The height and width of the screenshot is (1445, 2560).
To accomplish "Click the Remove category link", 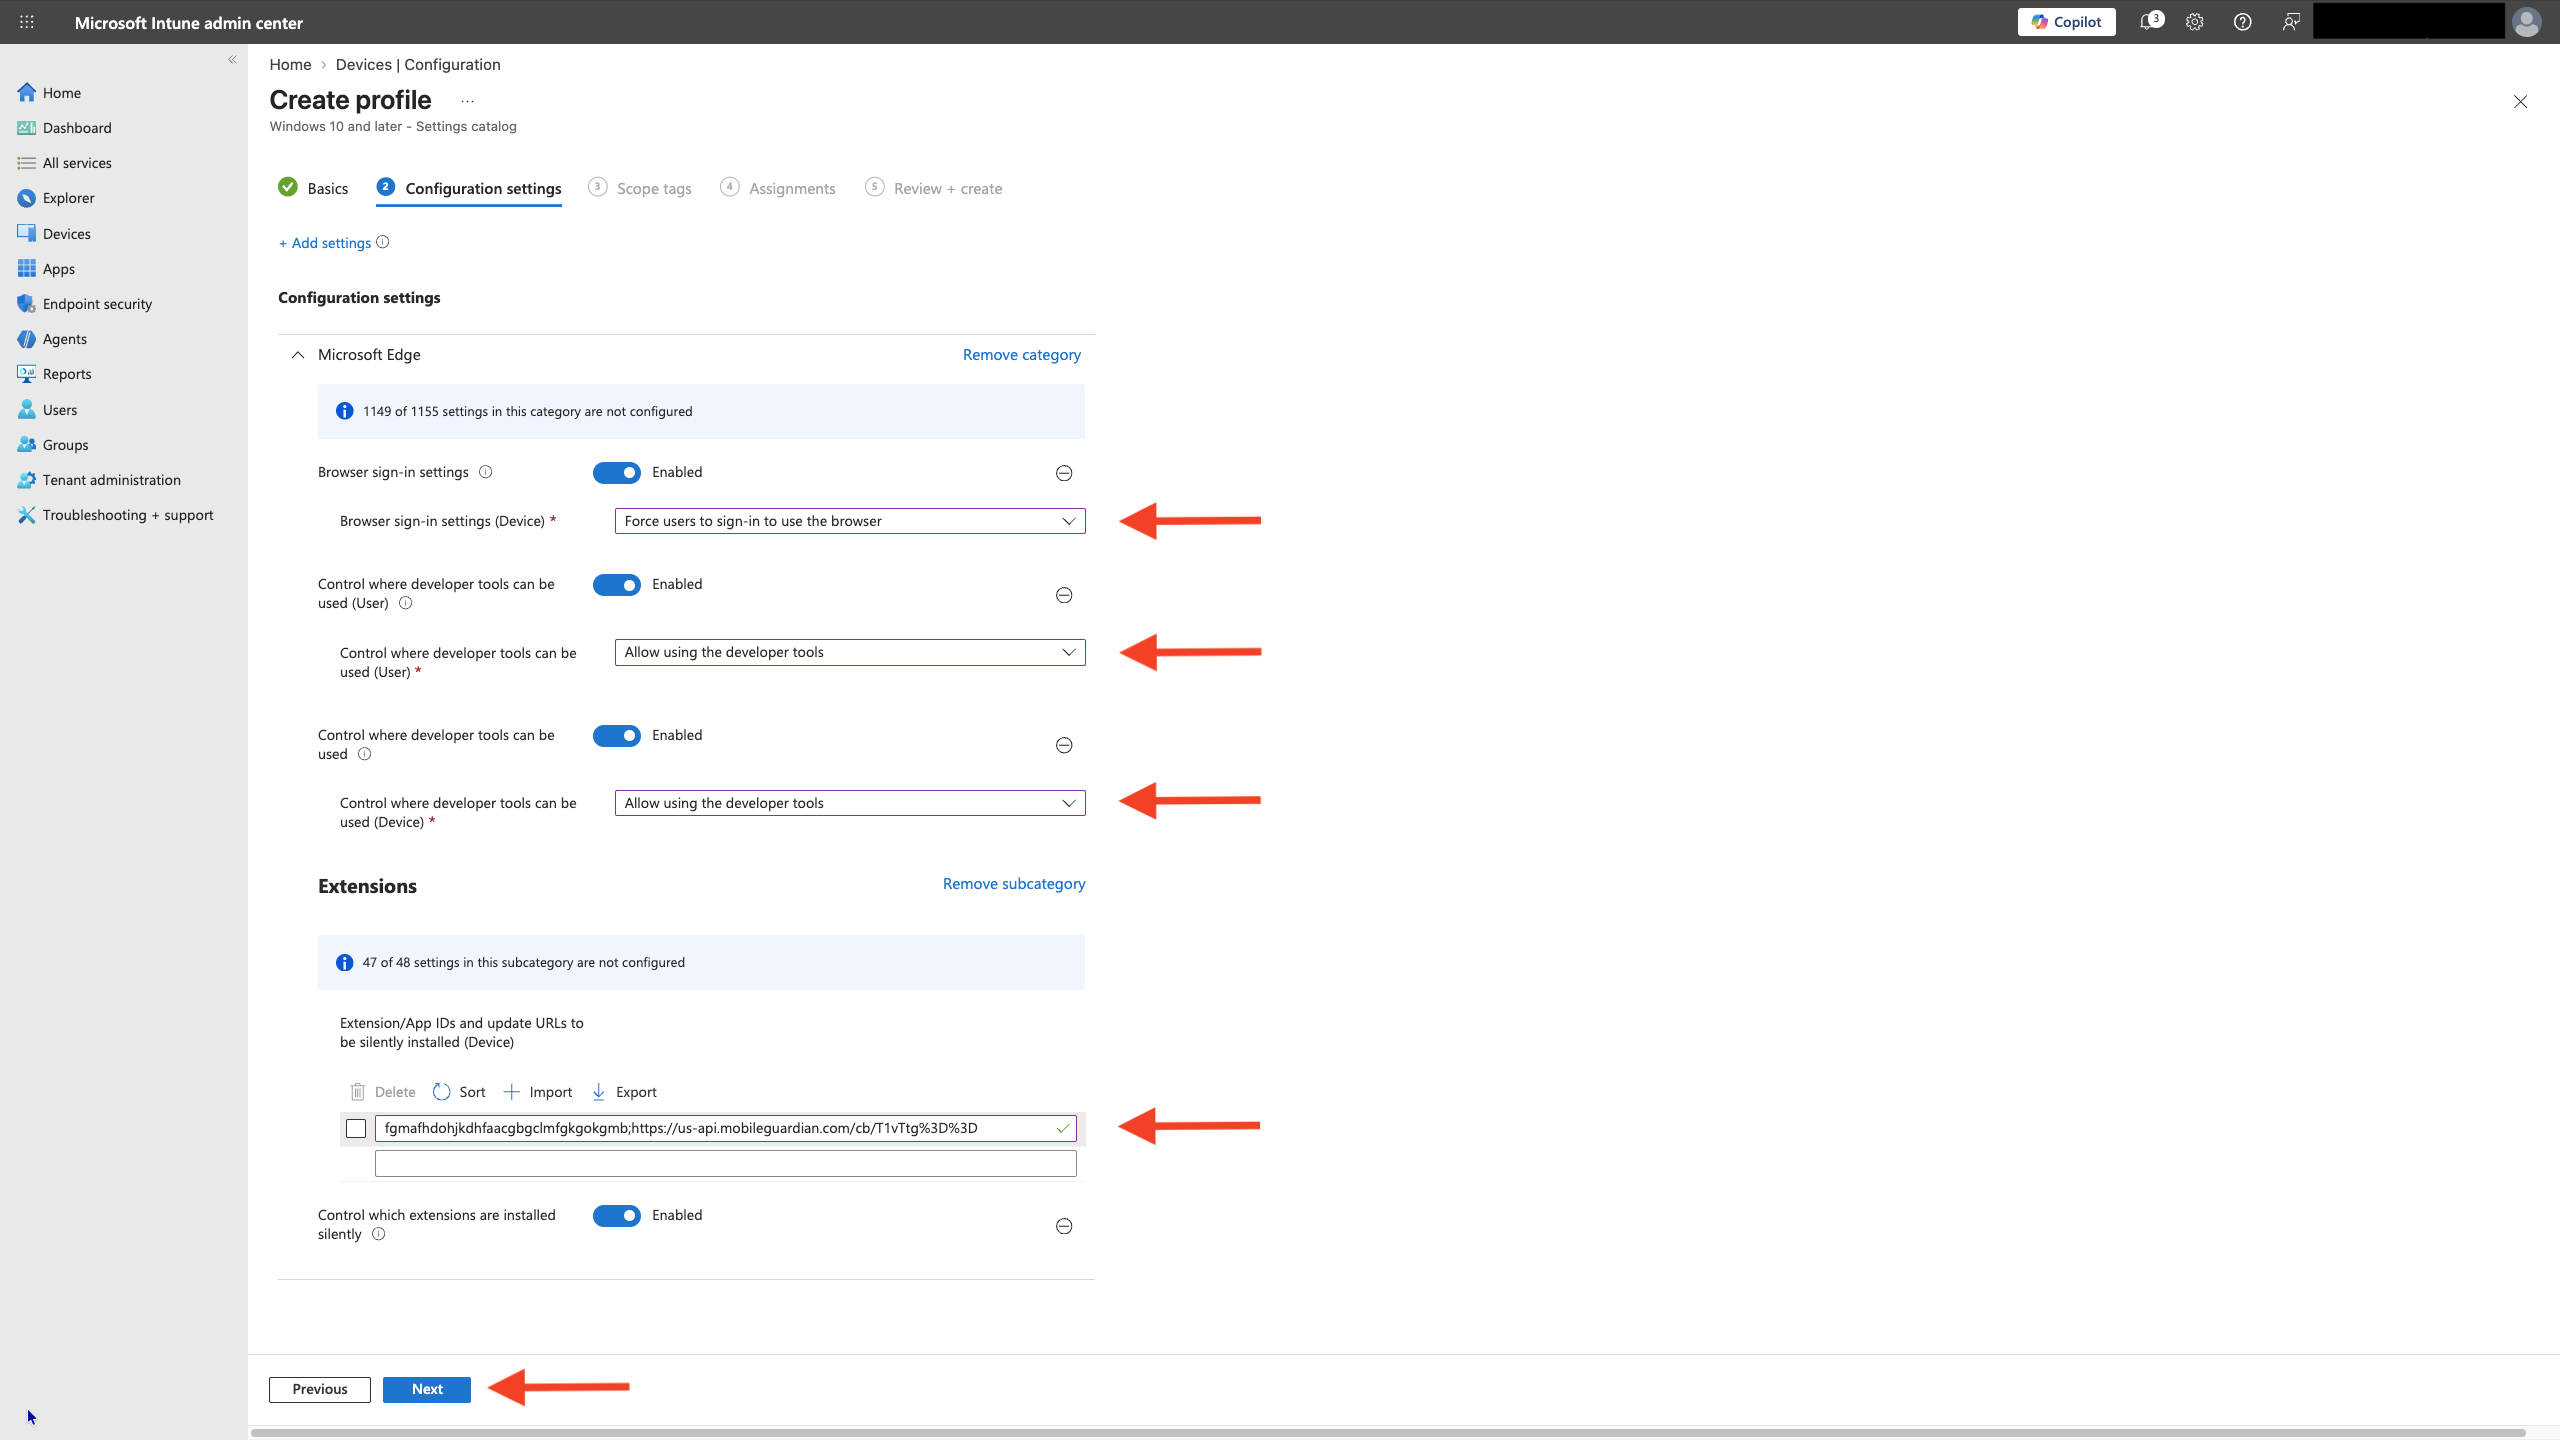I will [1022, 355].
